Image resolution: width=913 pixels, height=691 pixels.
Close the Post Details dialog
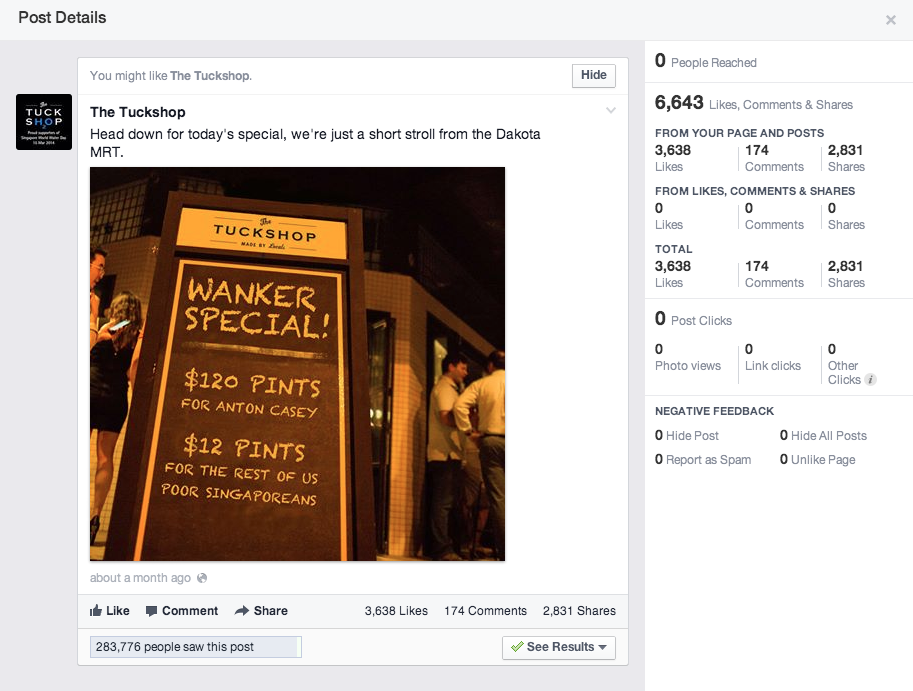tap(891, 20)
